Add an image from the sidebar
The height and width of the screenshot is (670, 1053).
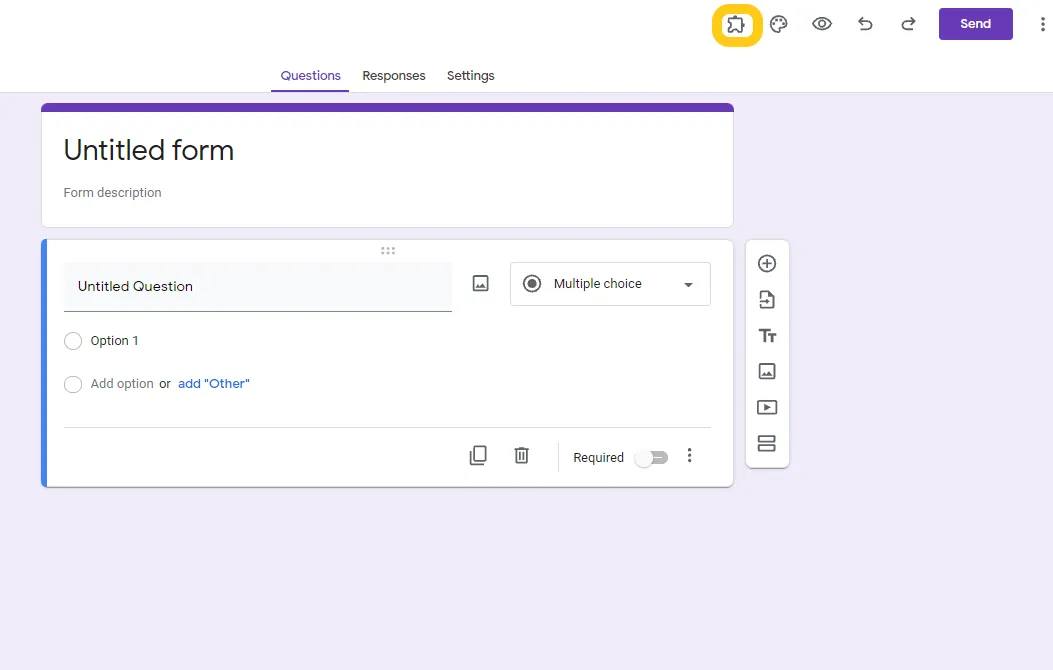pyautogui.click(x=767, y=372)
